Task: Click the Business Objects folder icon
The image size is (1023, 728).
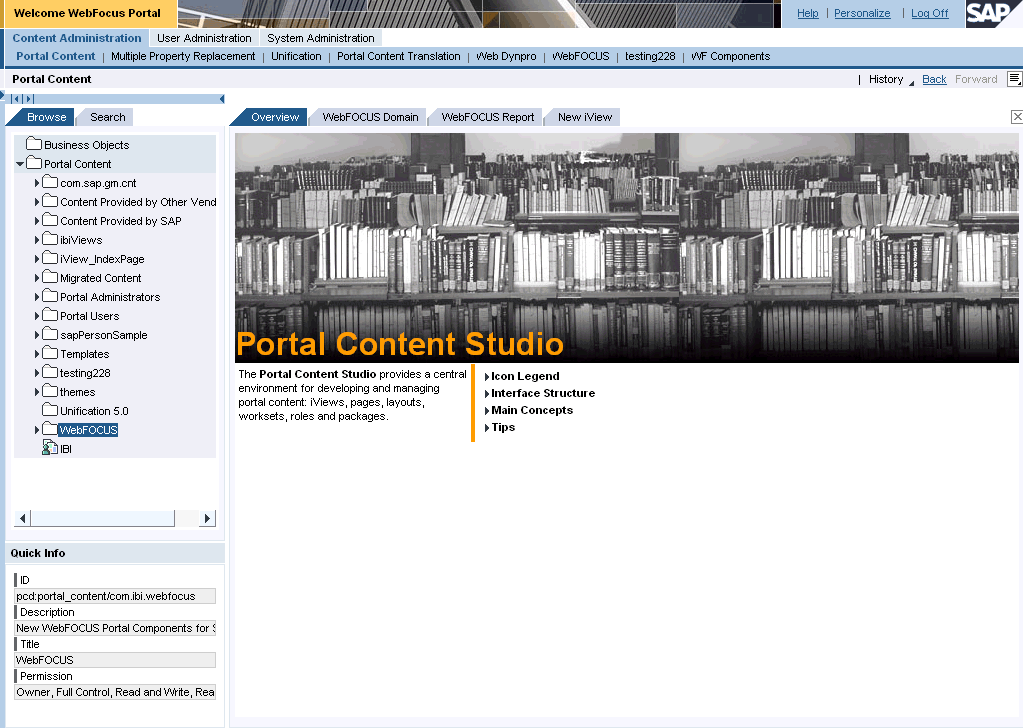Action: tap(33, 145)
